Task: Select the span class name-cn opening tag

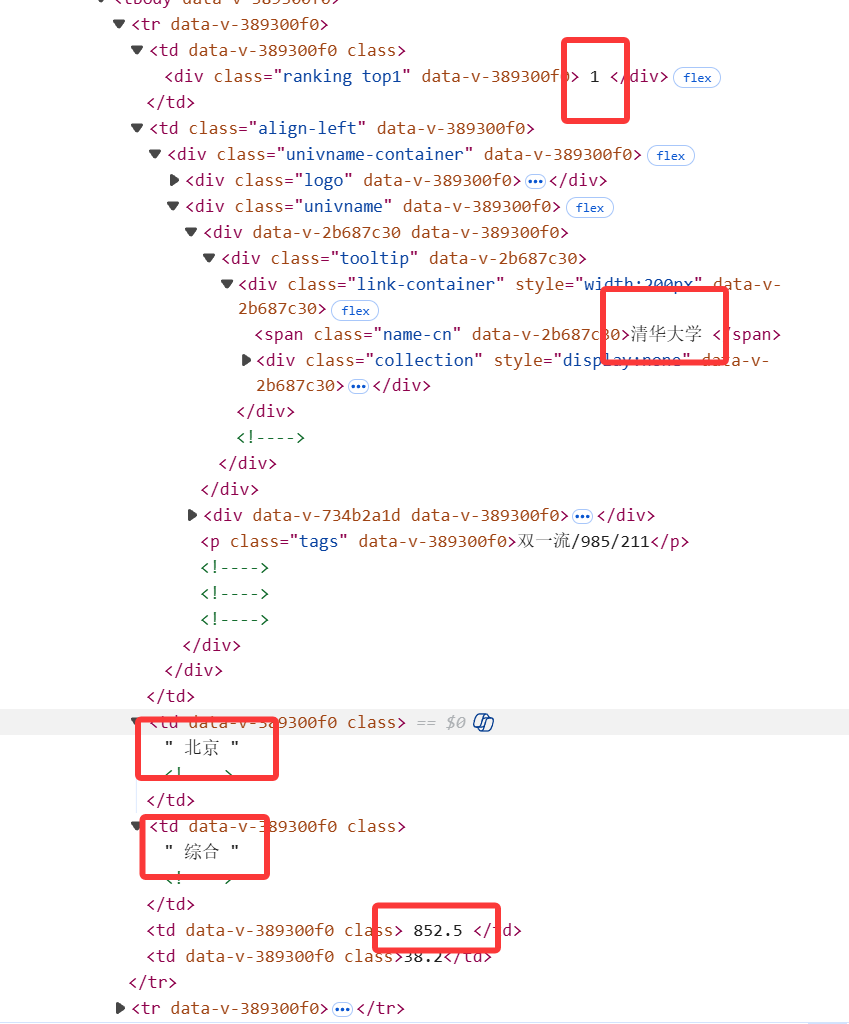Action: pyautogui.click(x=442, y=334)
